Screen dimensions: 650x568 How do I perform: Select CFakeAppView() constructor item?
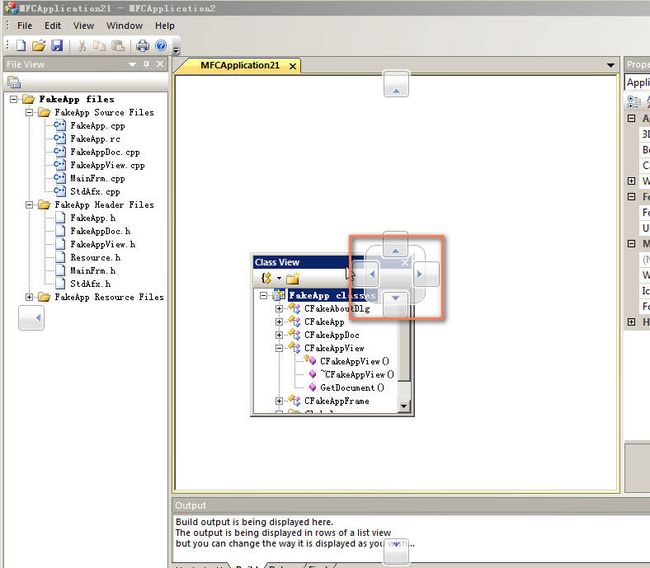(x=354, y=362)
